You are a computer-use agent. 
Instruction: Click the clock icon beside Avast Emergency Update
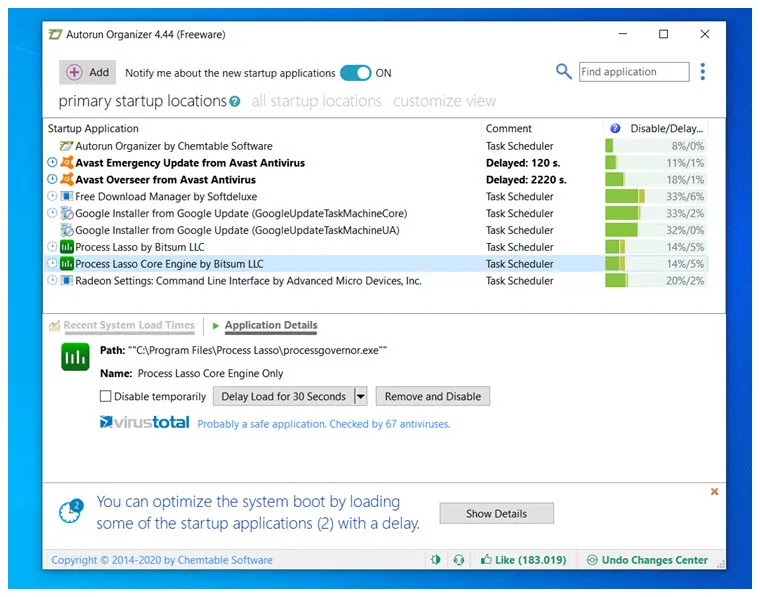coord(52,162)
